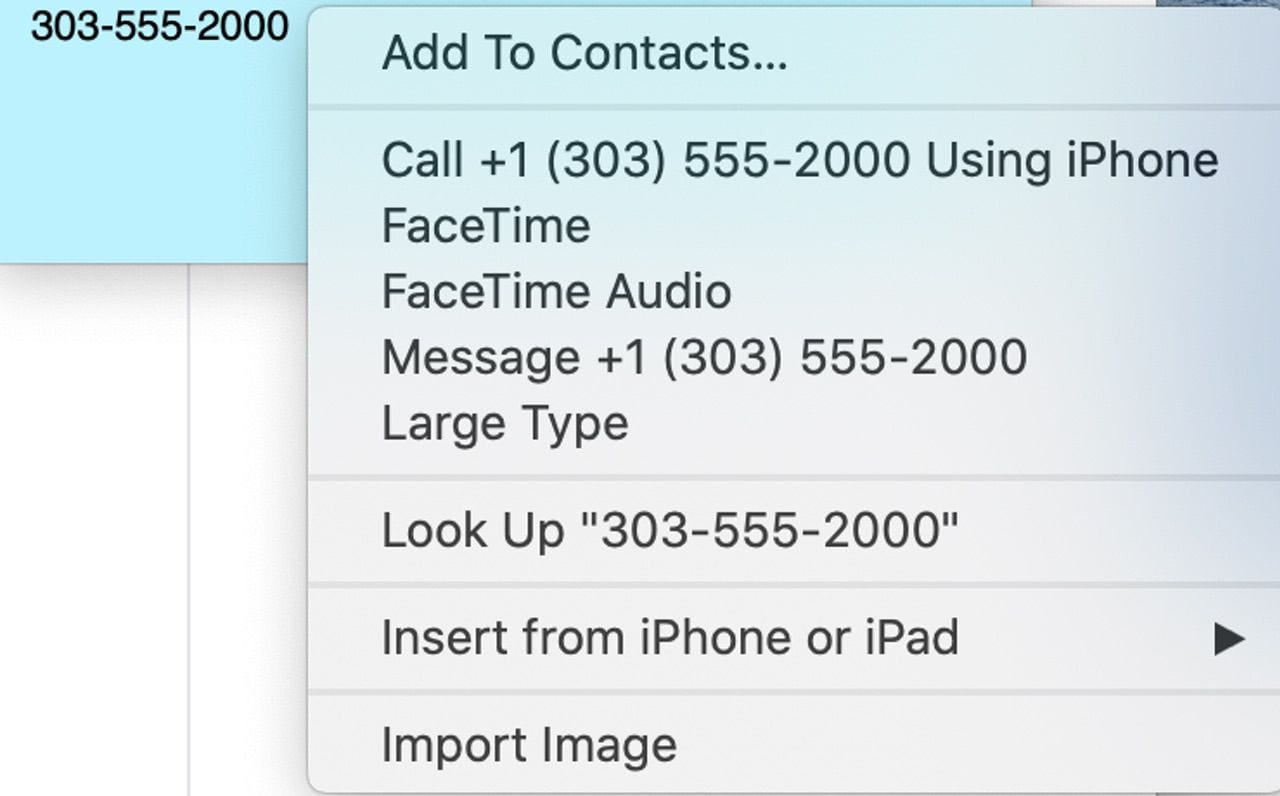Place an audio-only FaceTime call
The height and width of the screenshot is (796, 1280).
point(556,292)
